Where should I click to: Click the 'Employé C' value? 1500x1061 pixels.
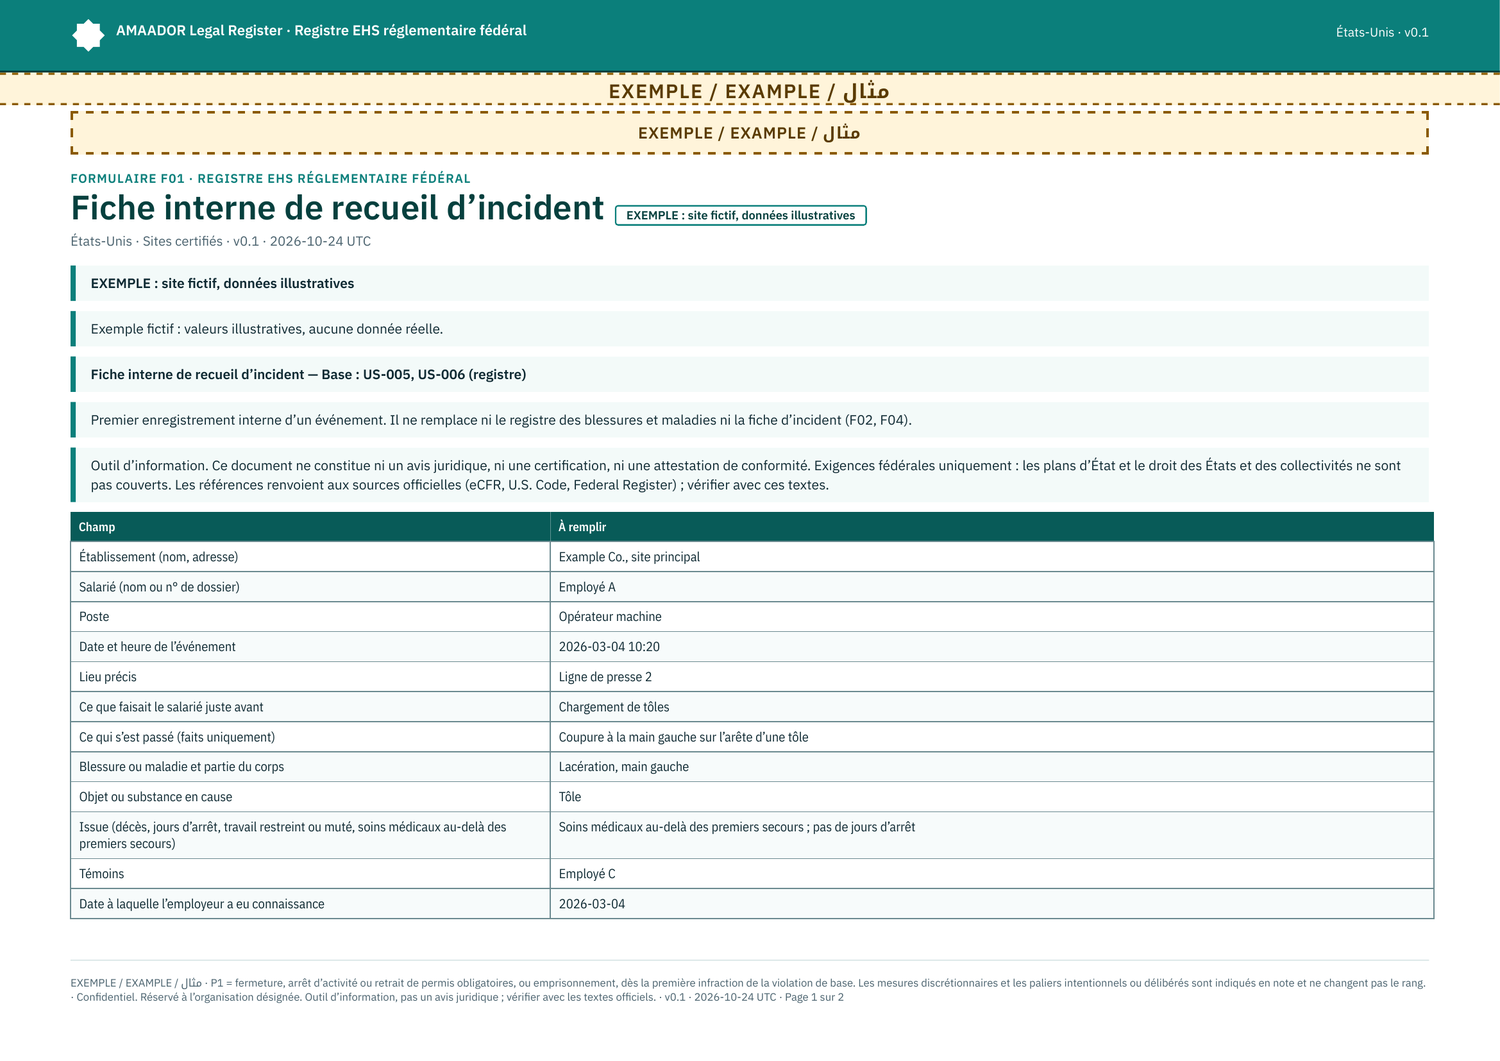992,874
